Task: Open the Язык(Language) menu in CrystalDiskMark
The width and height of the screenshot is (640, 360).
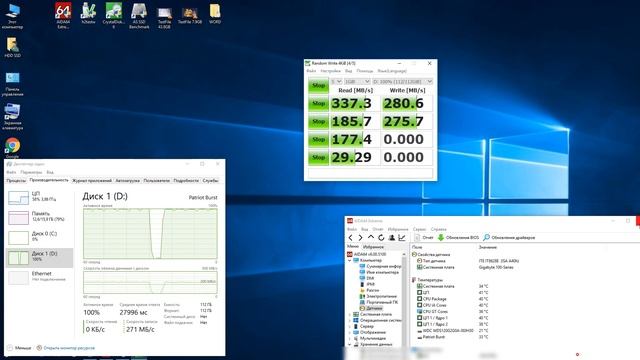Action: coord(392,71)
